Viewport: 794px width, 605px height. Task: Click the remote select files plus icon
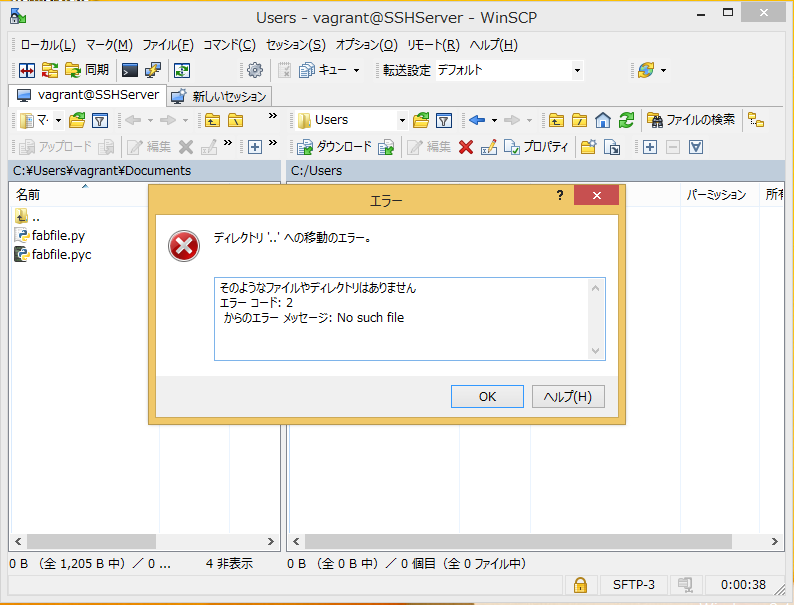pos(650,147)
